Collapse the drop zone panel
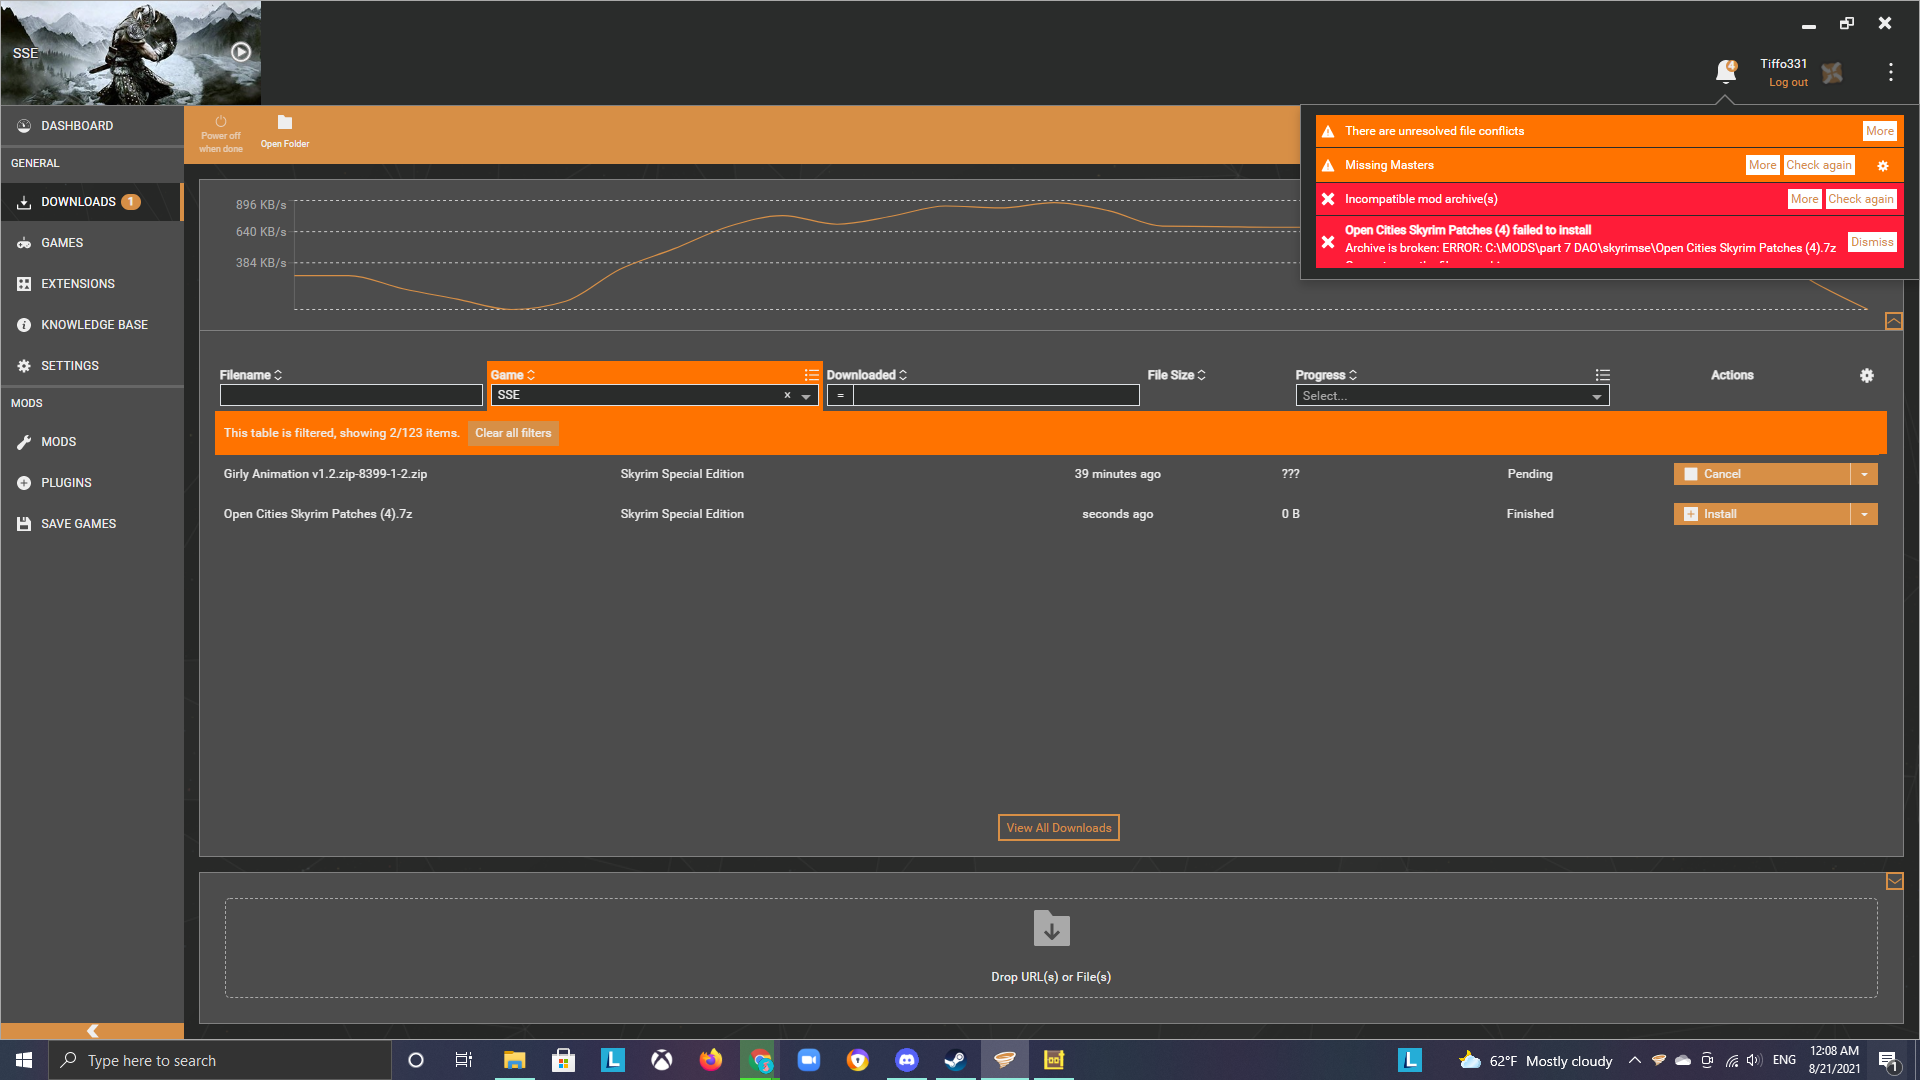The width and height of the screenshot is (1920, 1080). point(1894,881)
